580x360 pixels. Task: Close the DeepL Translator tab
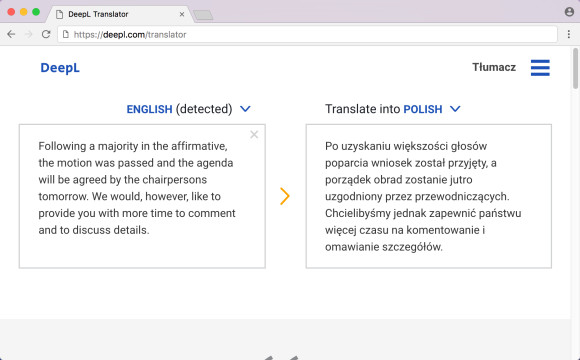(x=182, y=14)
